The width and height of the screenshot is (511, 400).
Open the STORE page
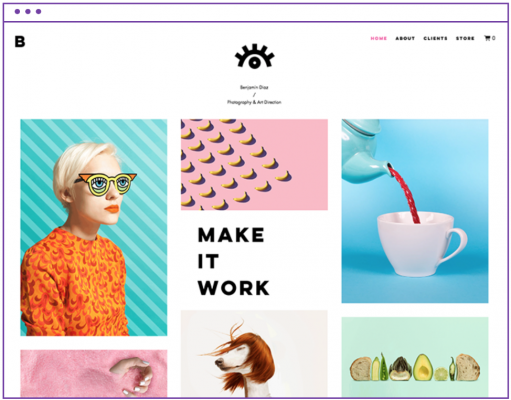(x=465, y=38)
